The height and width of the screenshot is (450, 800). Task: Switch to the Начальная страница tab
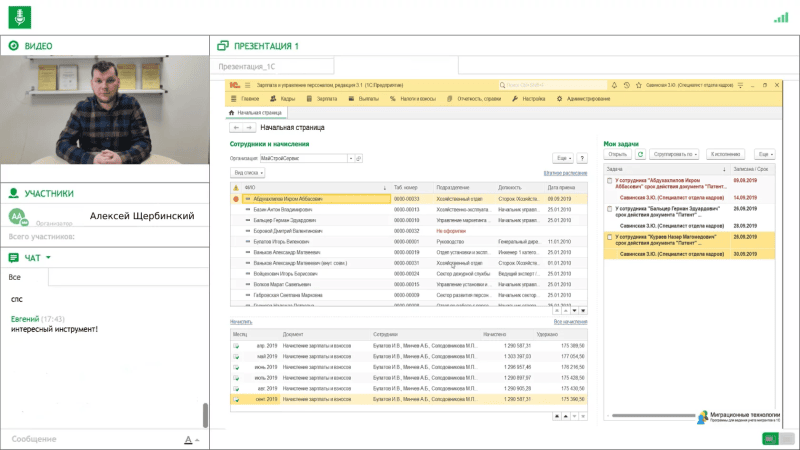coord(257,113)
